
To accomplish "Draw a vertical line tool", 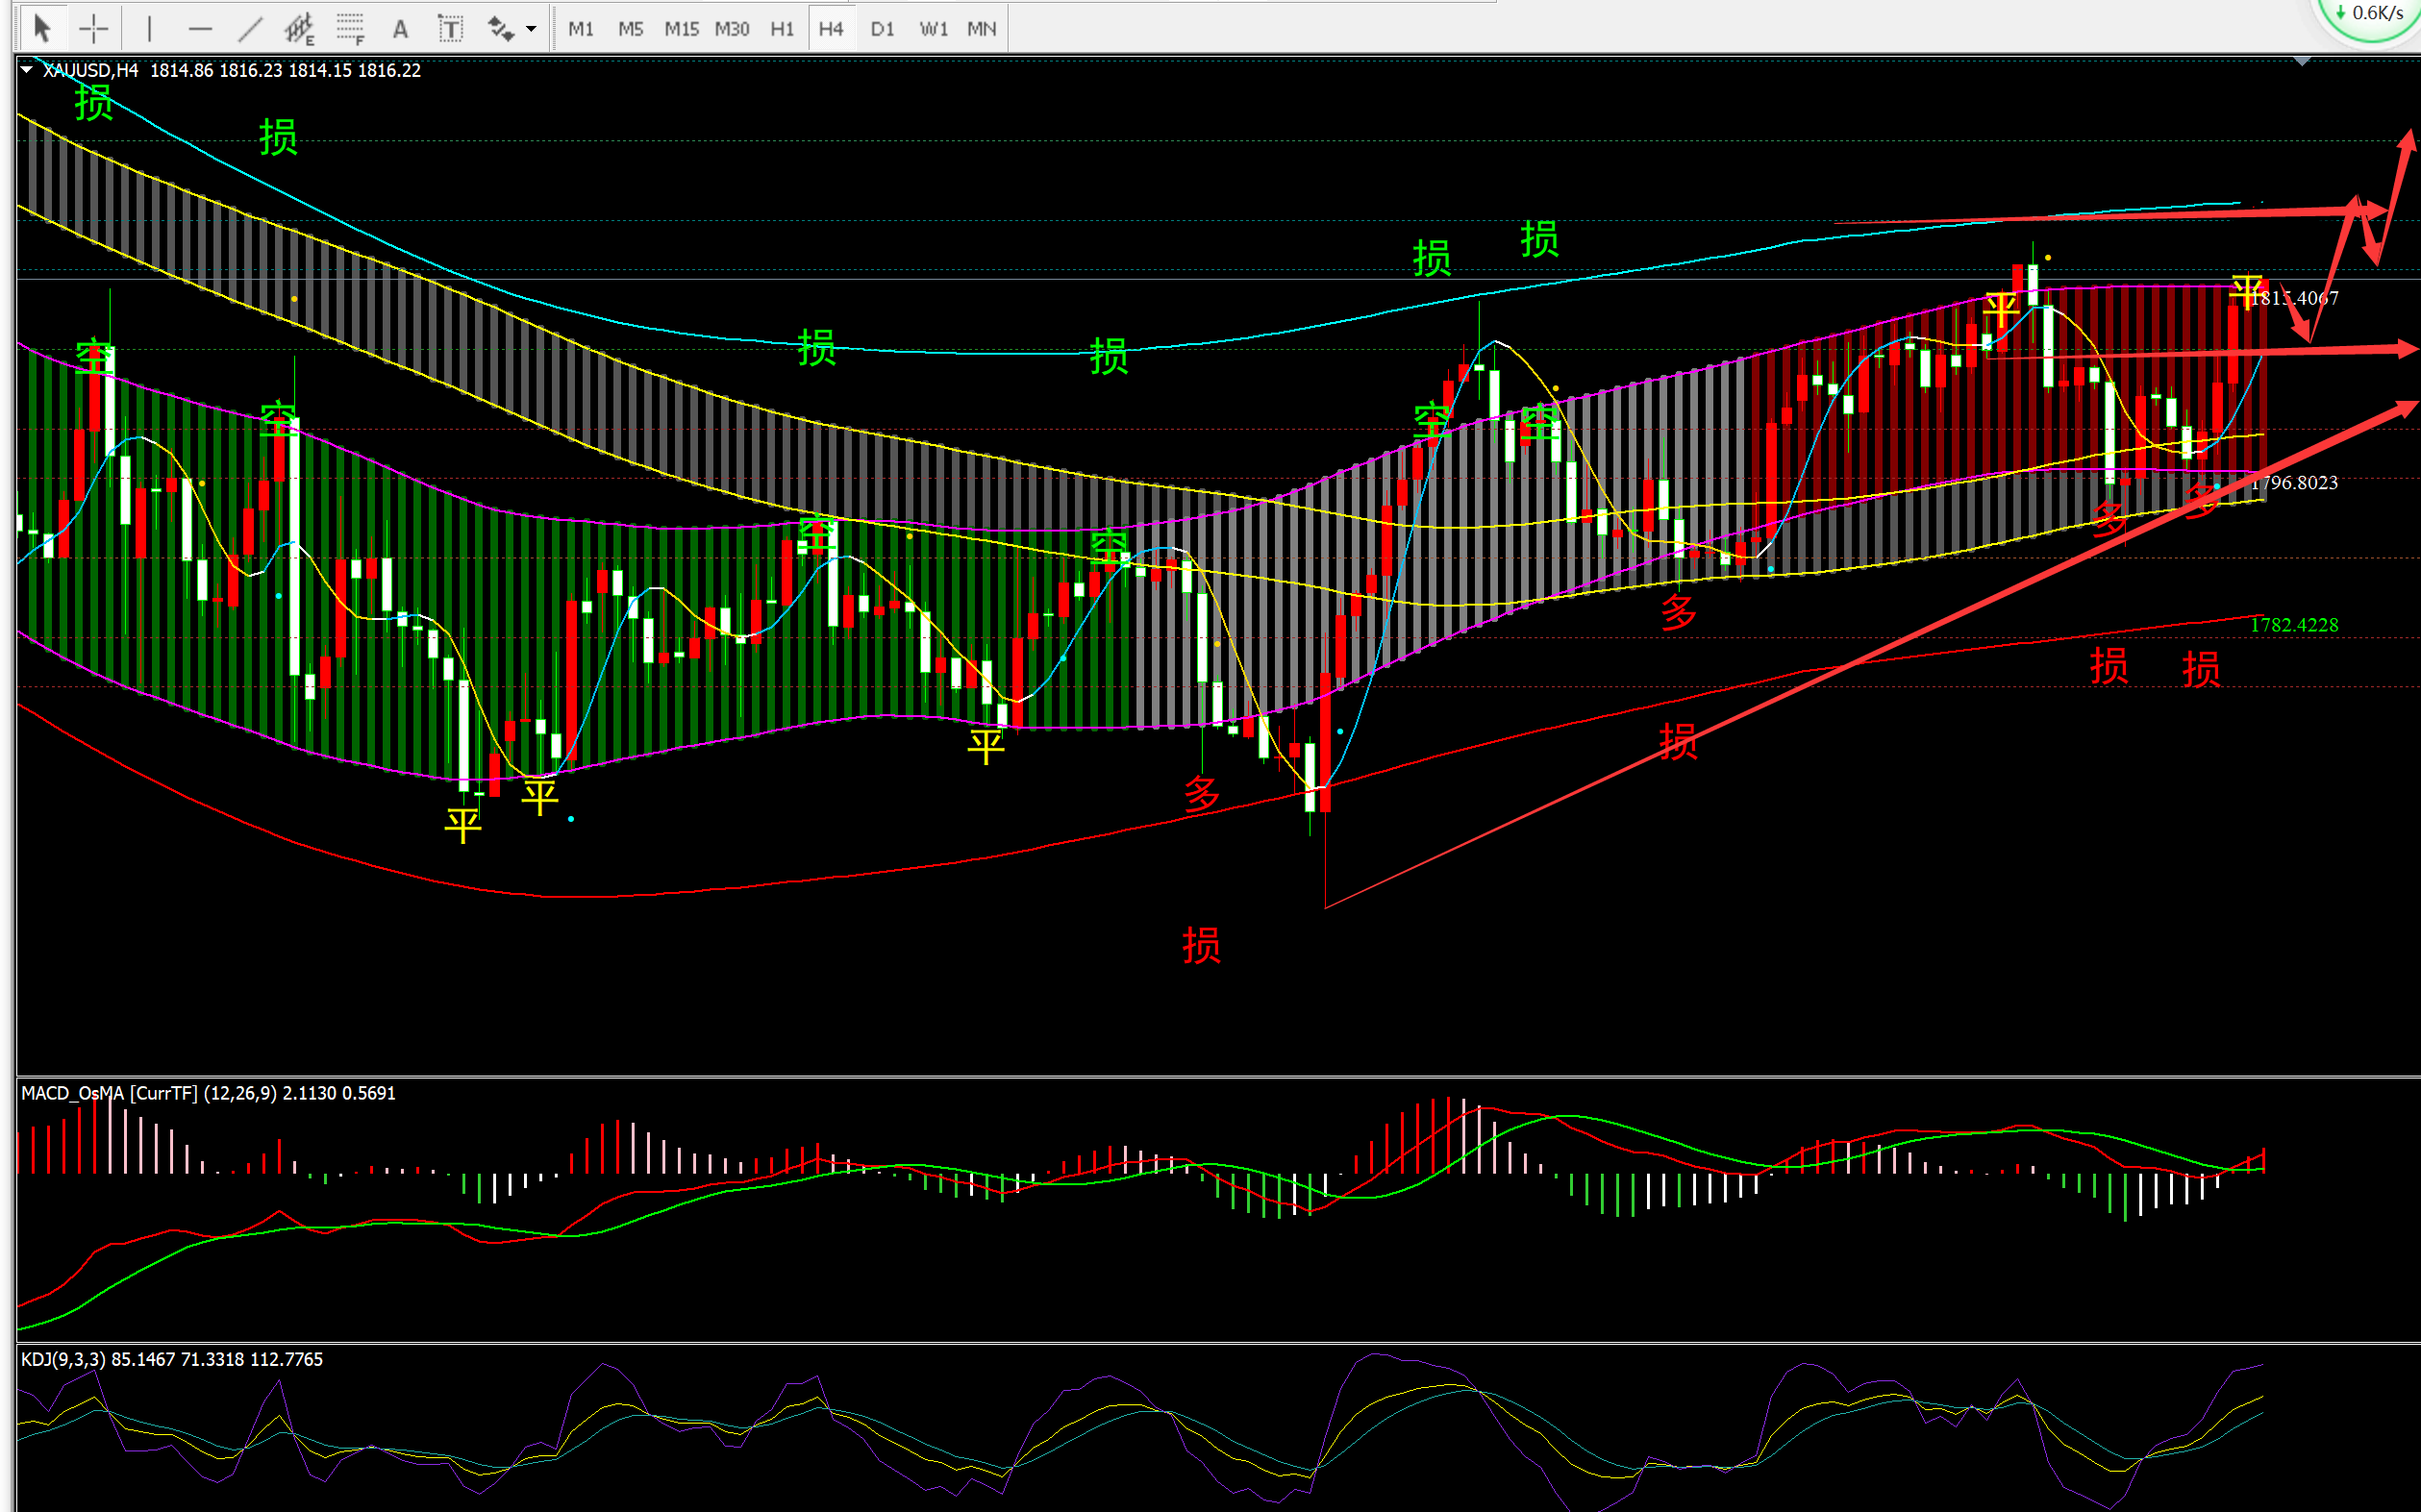I will 149,28.
